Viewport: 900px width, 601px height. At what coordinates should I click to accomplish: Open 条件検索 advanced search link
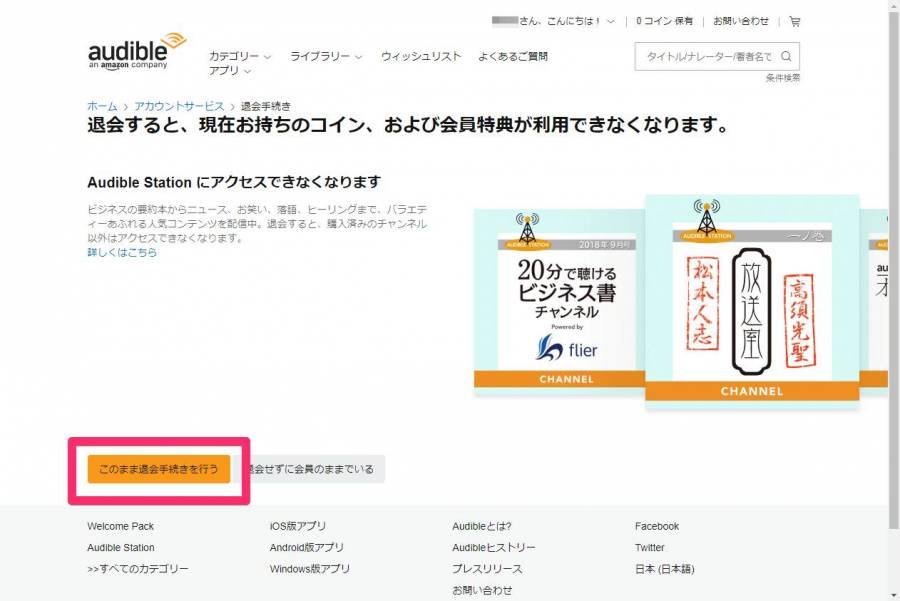click(782, 77)
